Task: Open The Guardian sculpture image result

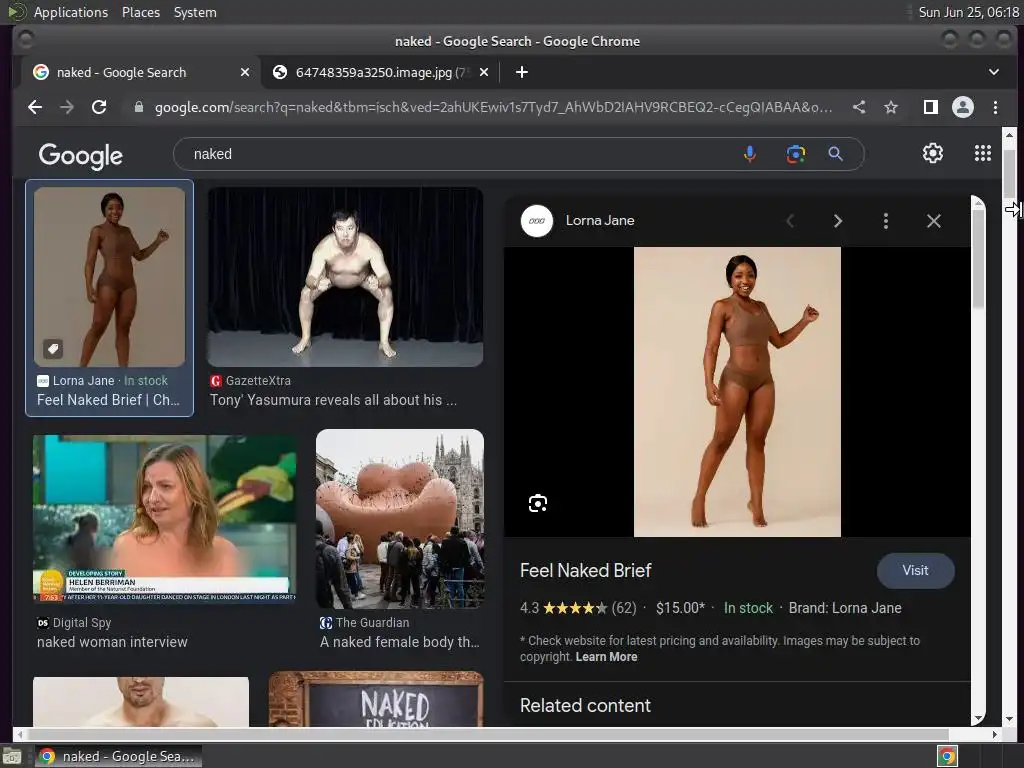Action: (400, 519)
